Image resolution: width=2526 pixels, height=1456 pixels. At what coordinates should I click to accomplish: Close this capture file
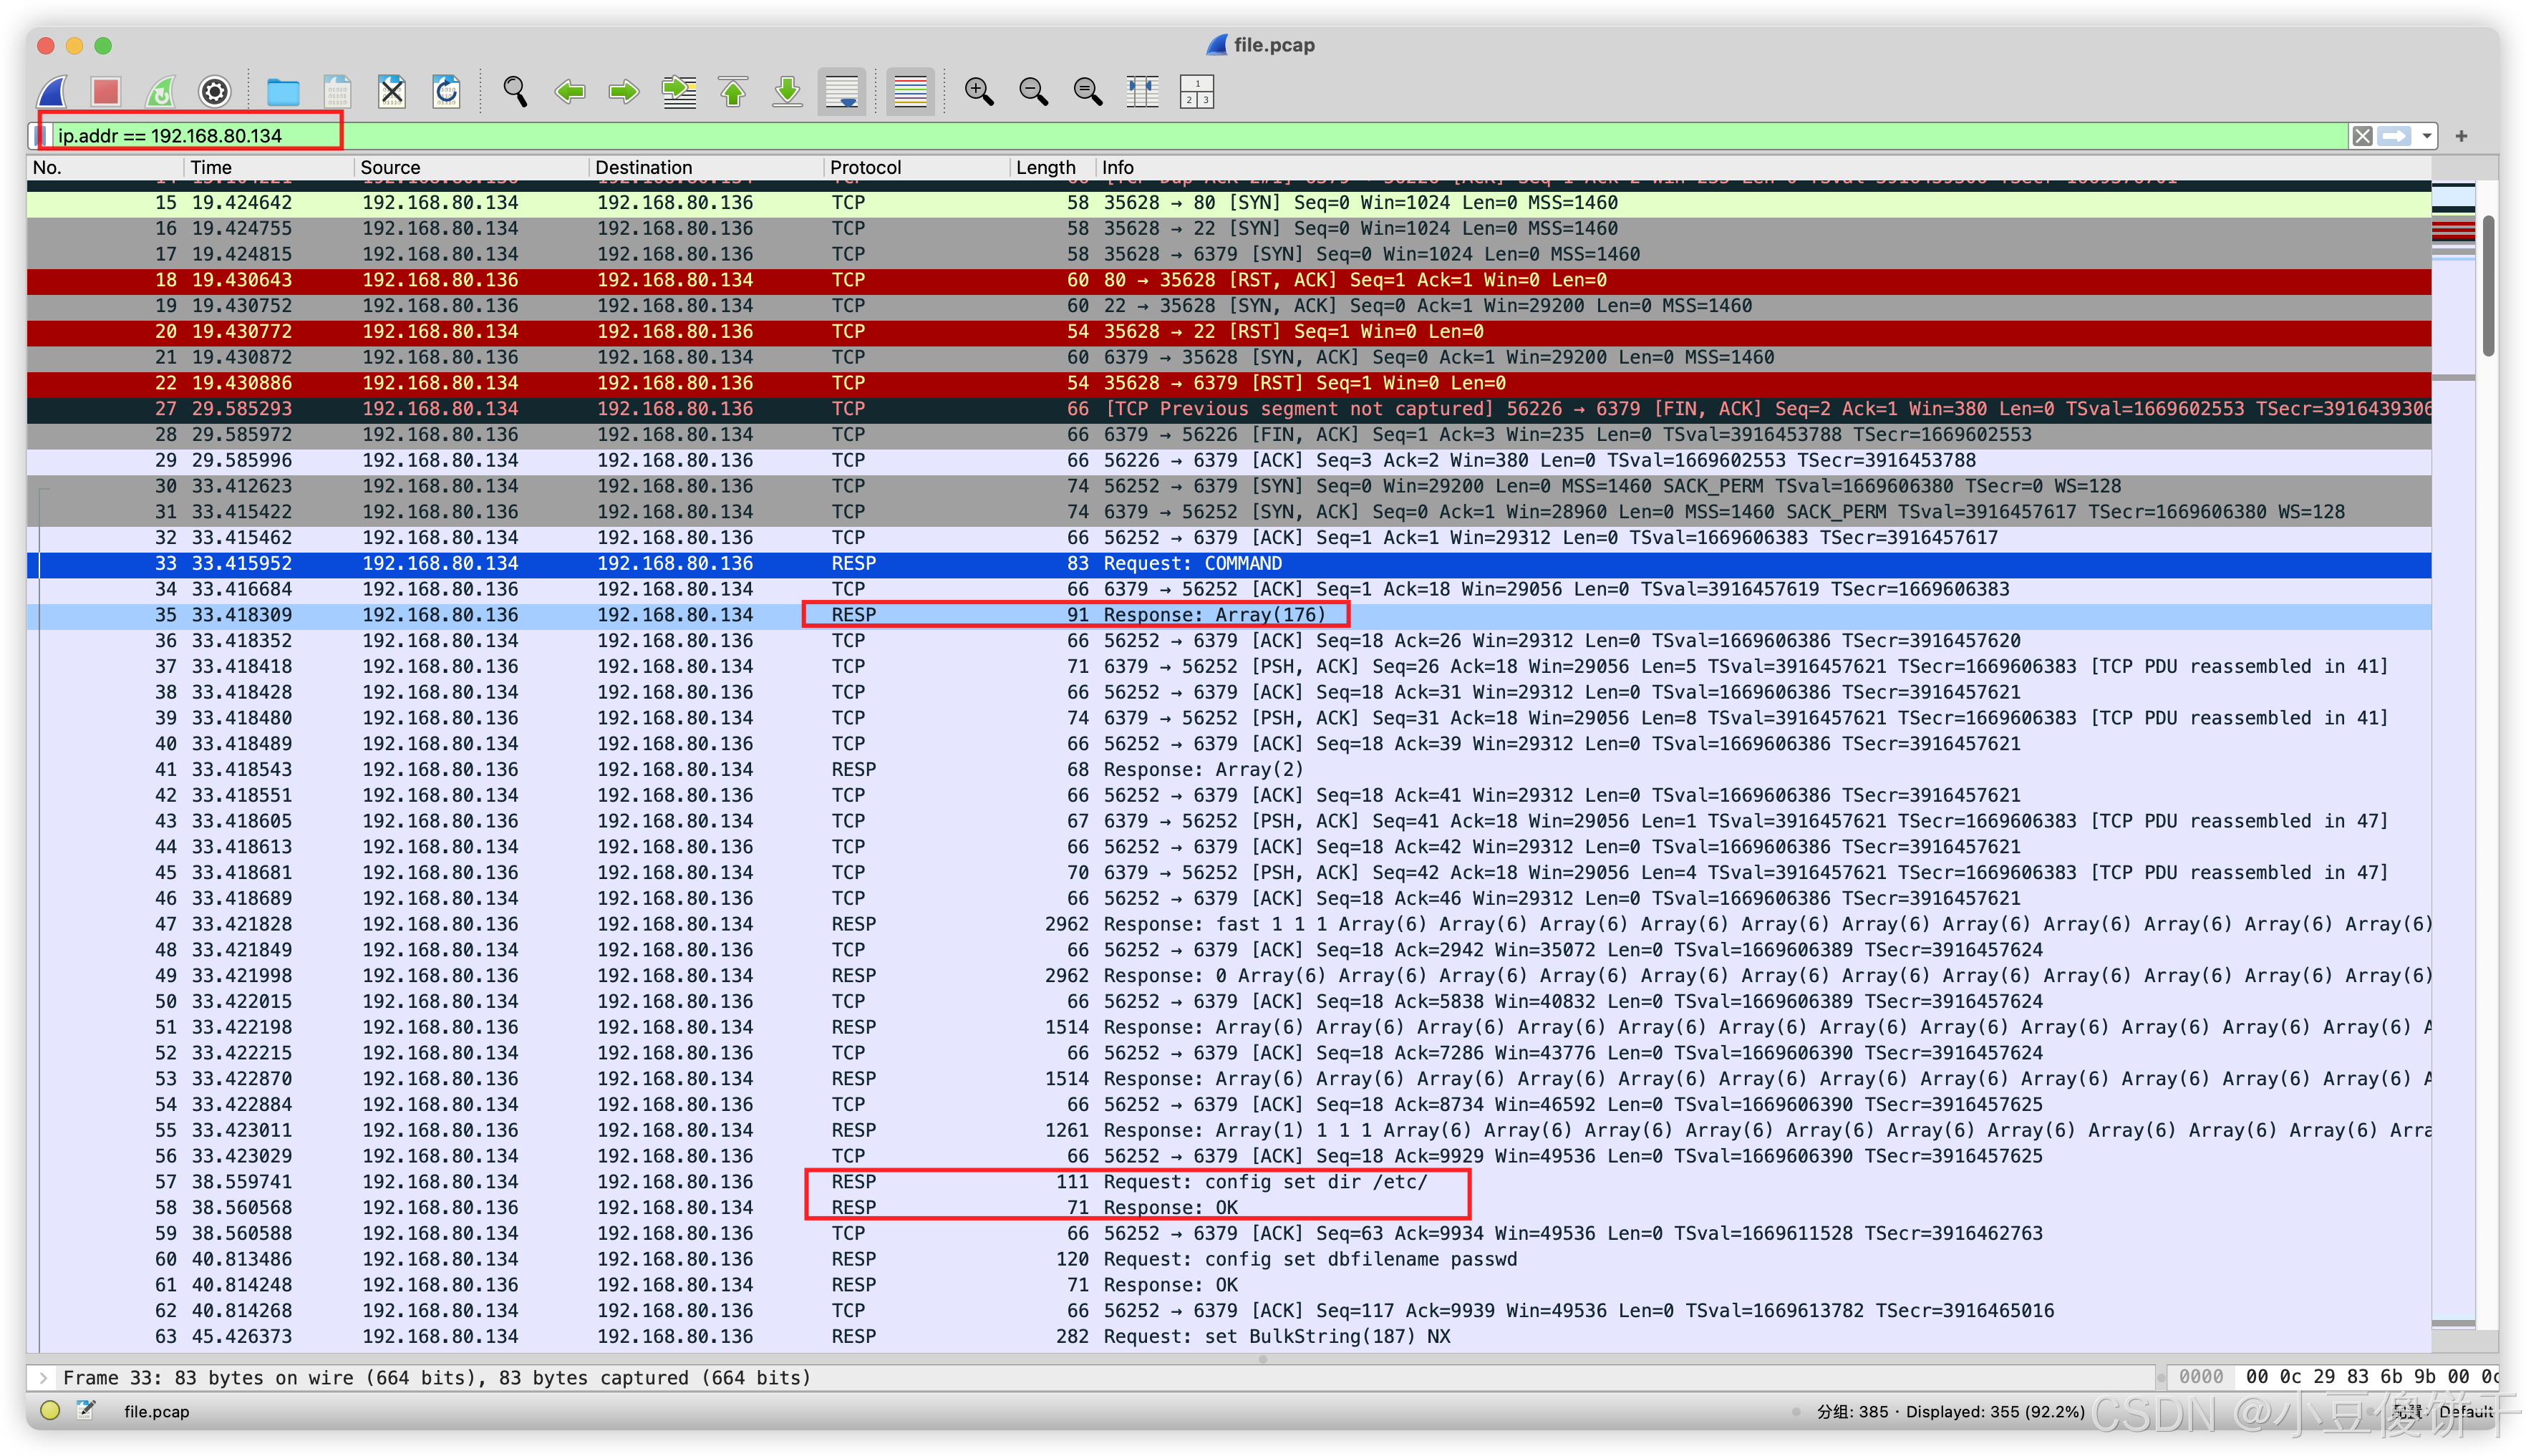point(391,91)
